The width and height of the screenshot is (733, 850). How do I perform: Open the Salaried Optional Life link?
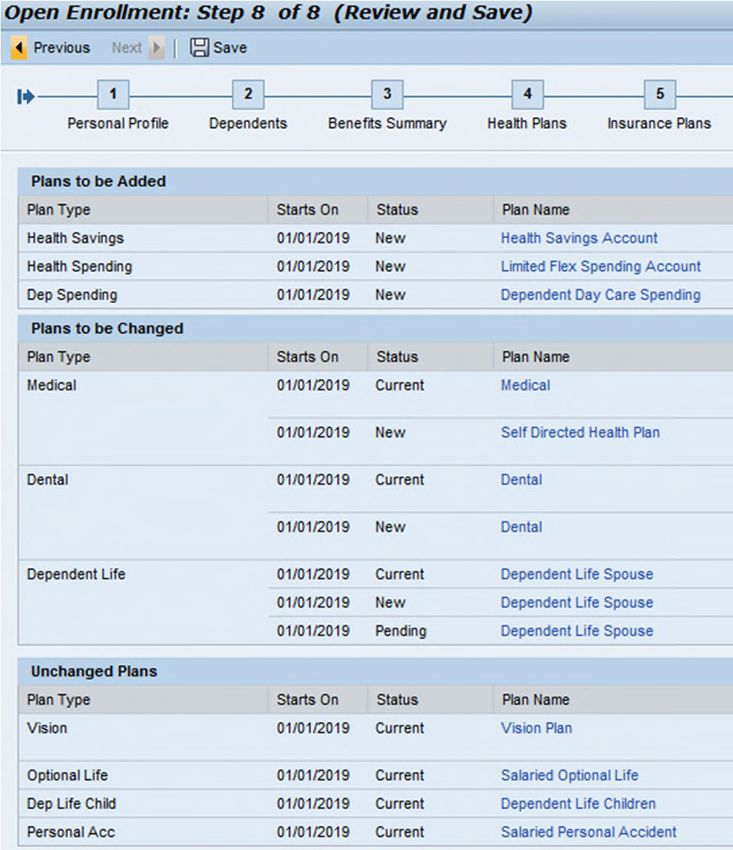pyautogui.click(x=569, y=775)
